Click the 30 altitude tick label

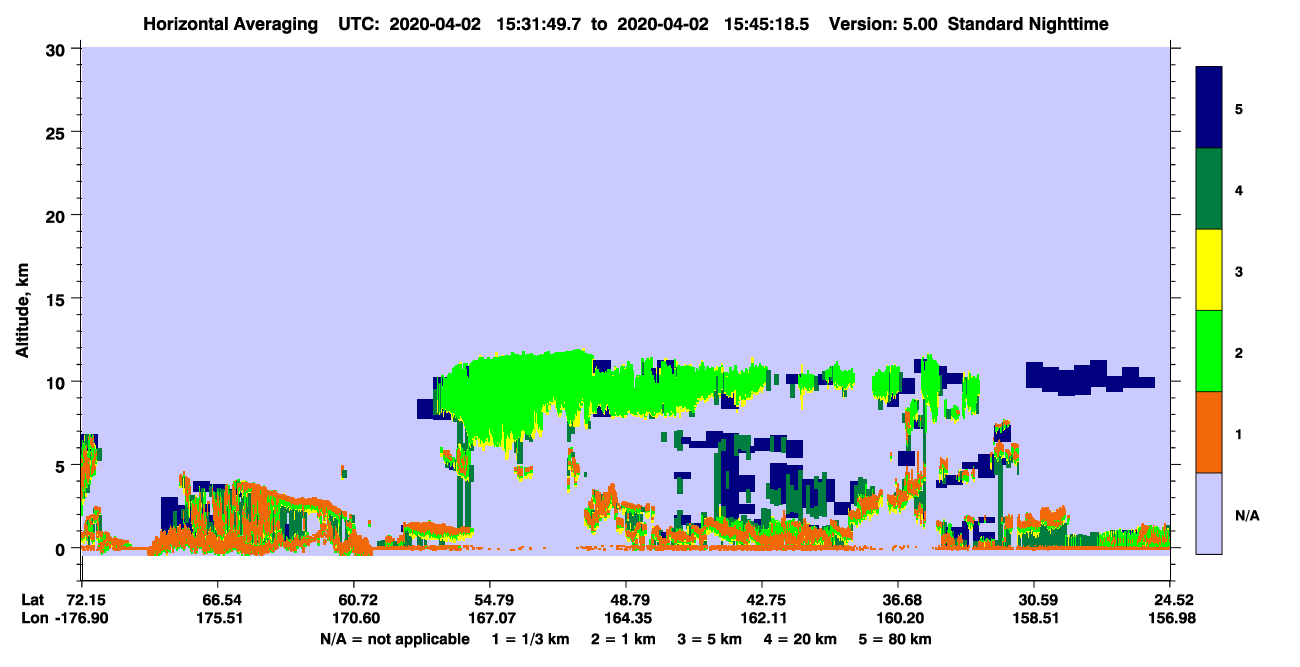pyautogui.click(x=58, y=48)
